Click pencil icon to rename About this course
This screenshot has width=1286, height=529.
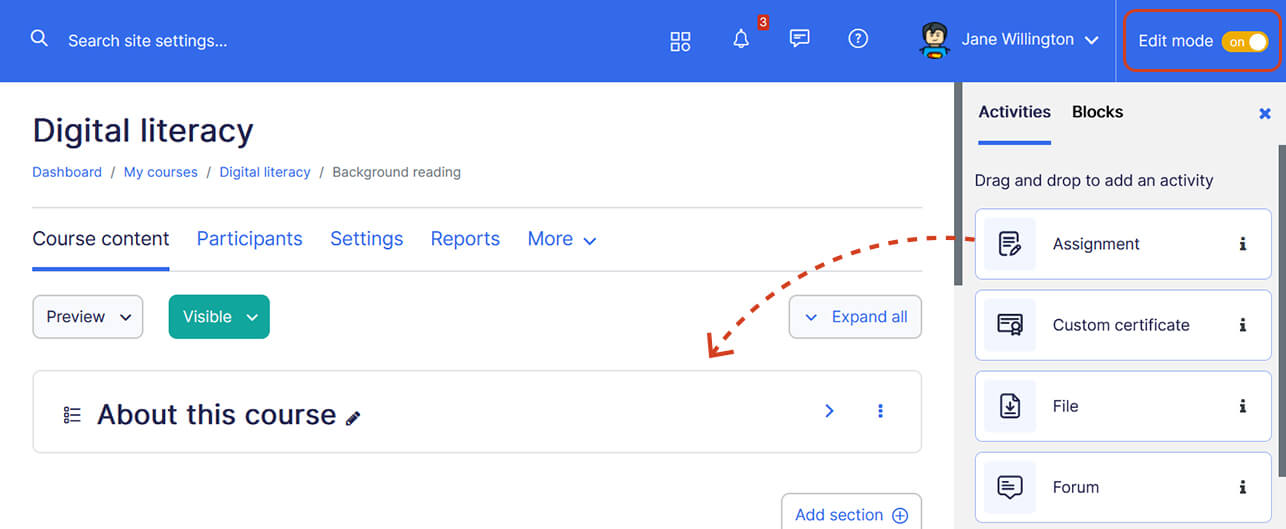[x=353, y=418]
